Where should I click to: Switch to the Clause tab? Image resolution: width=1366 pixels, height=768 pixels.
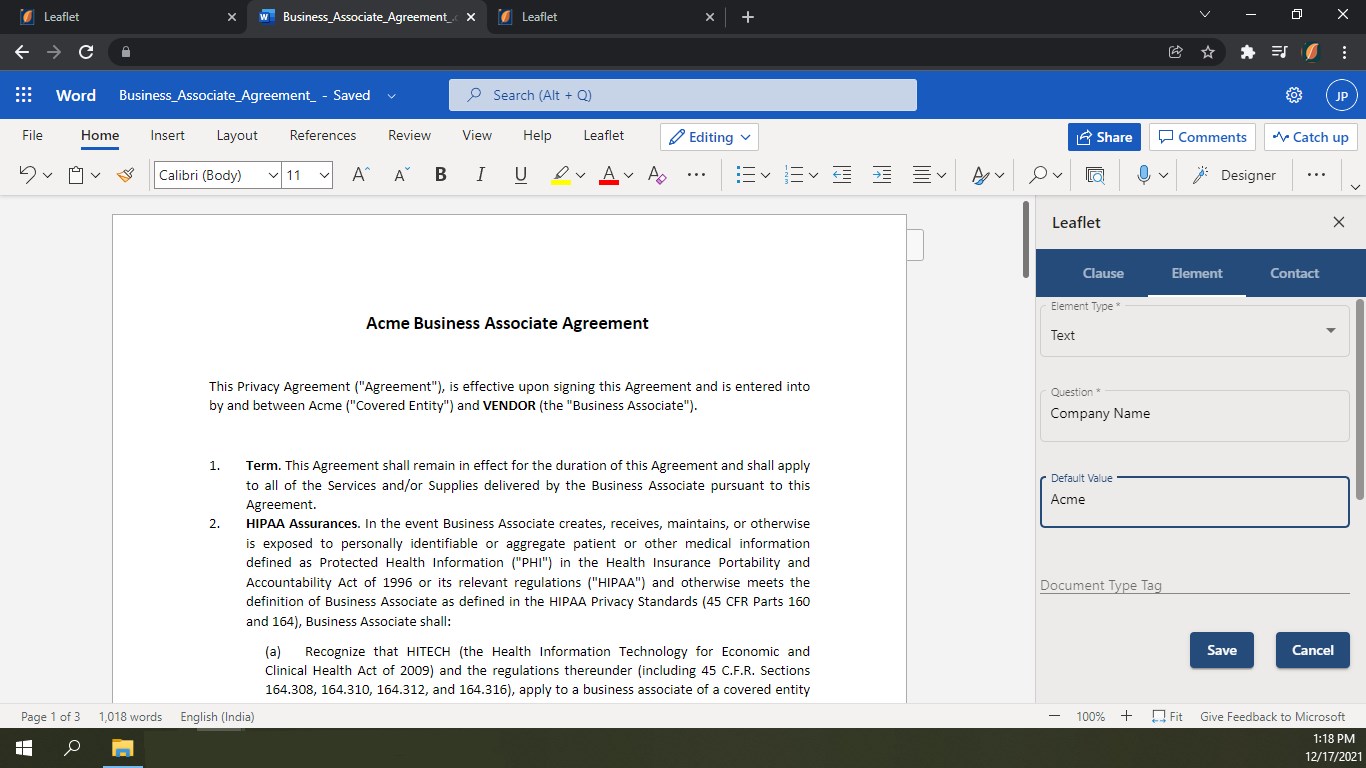pyautogui.click(x=1103, y=273)
